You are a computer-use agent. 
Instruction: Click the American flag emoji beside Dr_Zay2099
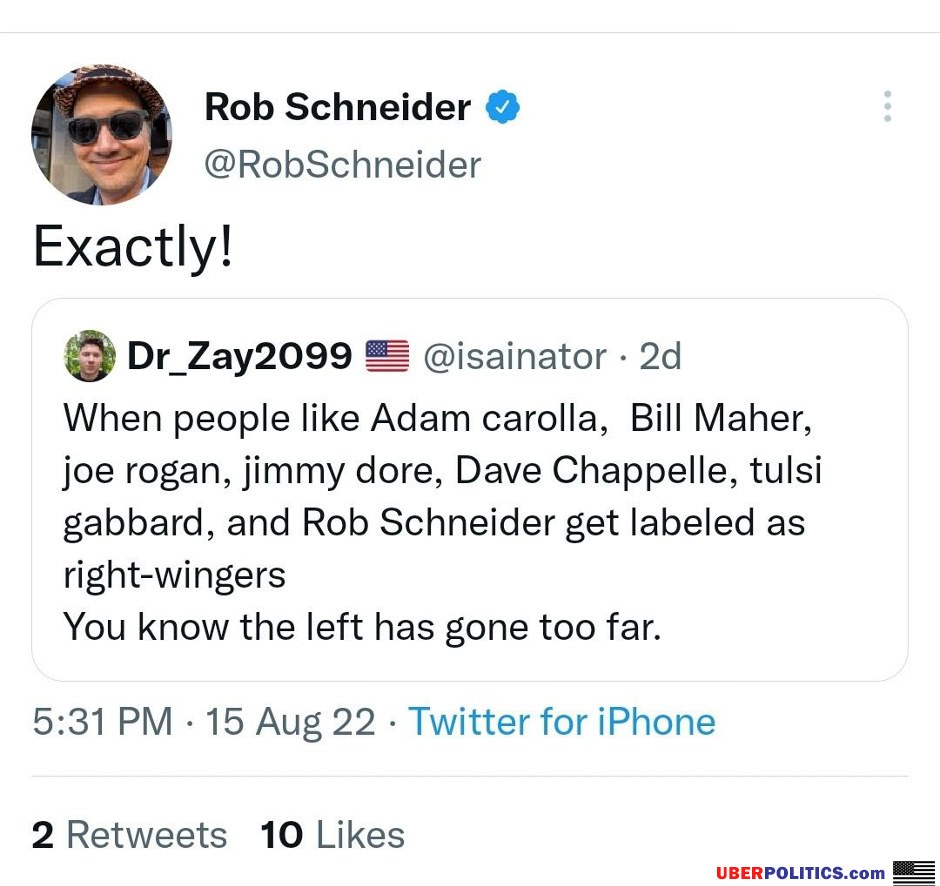tap(387, 356)
